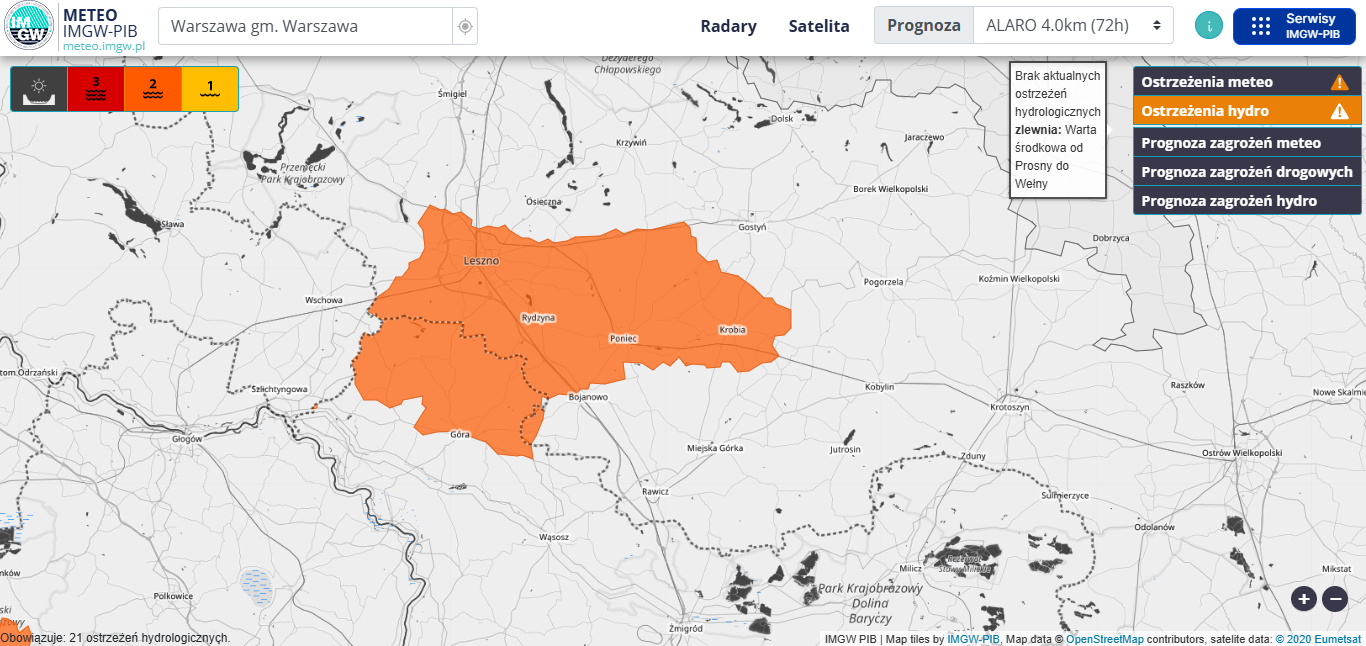
Task: Expand the Prognoza zagrożeń drogowych panel
Action: [x=1246, y=172]
